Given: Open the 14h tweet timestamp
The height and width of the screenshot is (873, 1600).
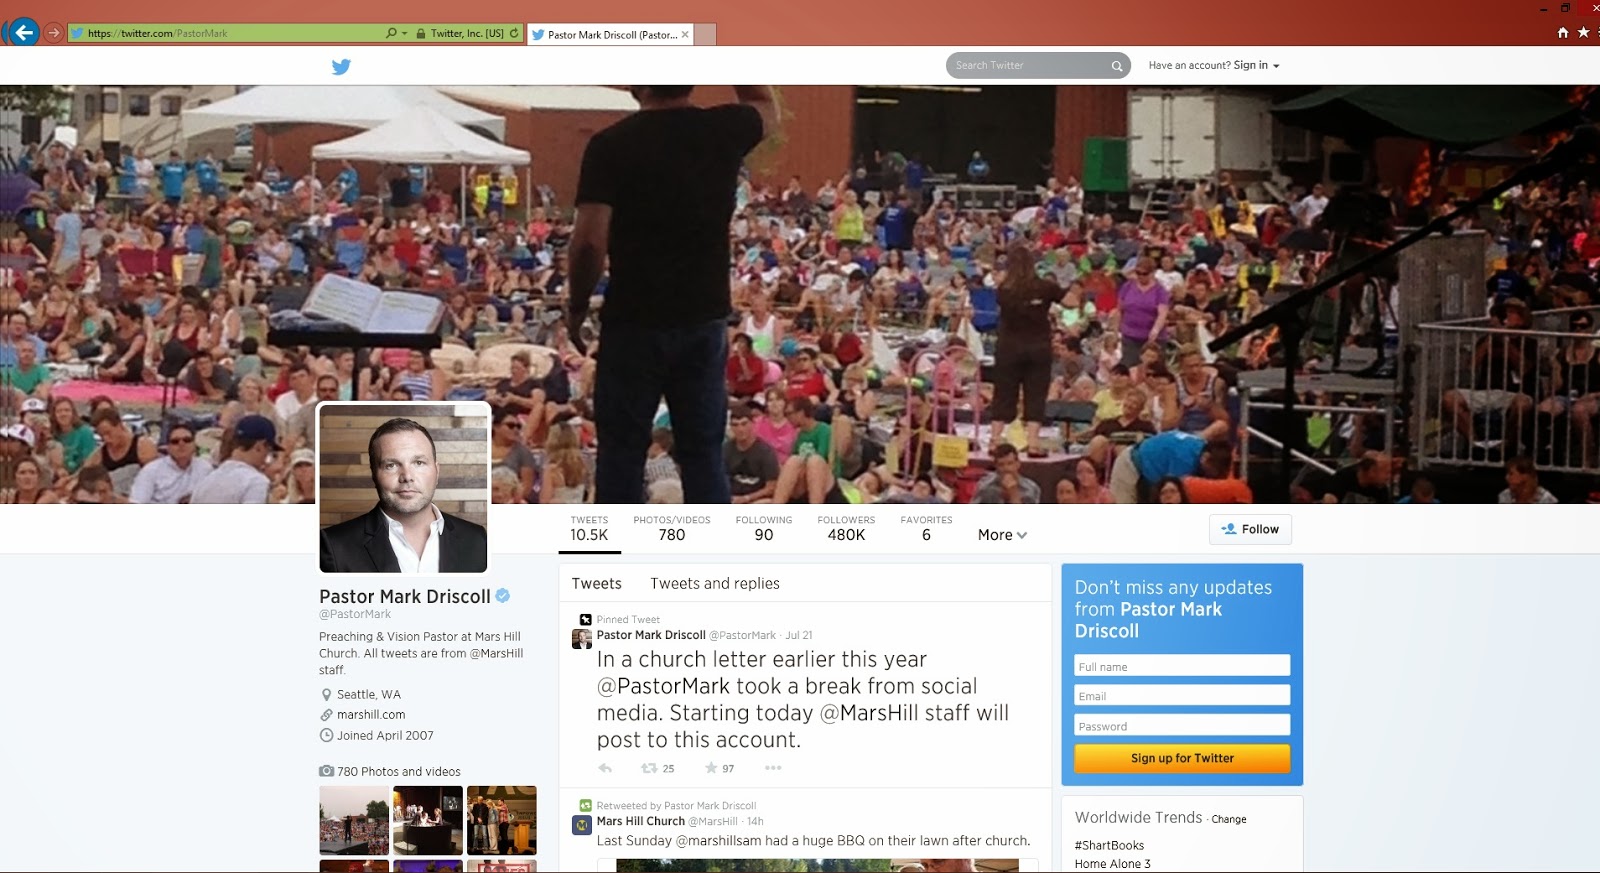Looking at the screenshot, I should click(x=755, y=821).
